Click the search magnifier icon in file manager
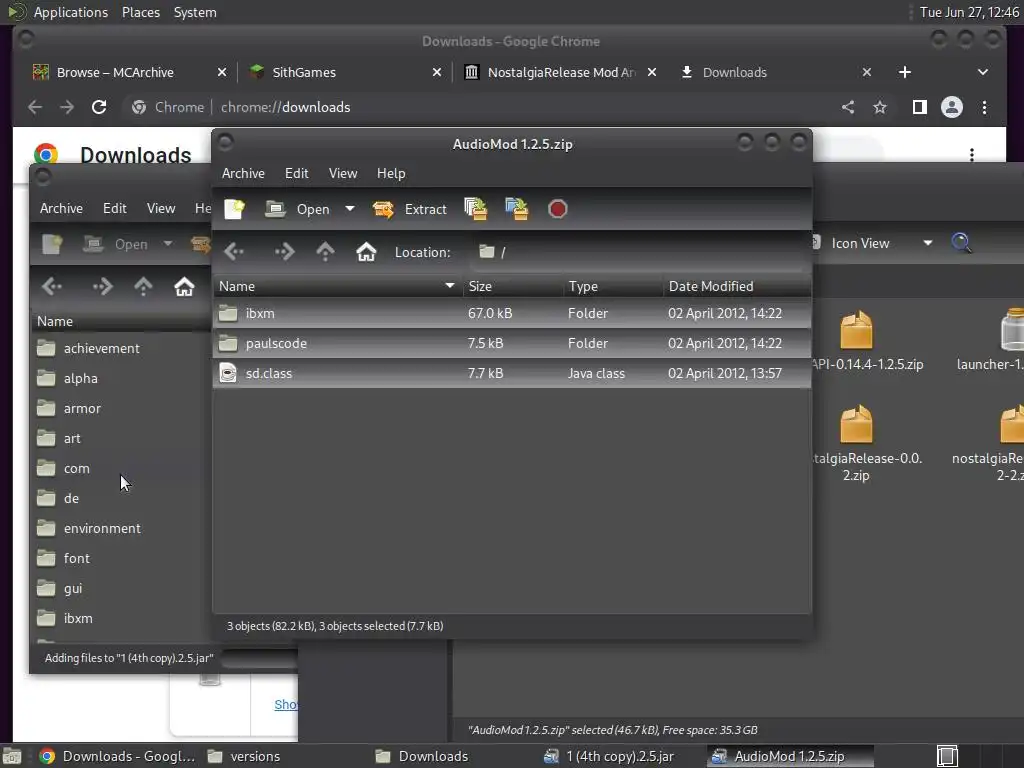Image resolution: width=1024 pixels, height=768 pixels. click(961, 243)
